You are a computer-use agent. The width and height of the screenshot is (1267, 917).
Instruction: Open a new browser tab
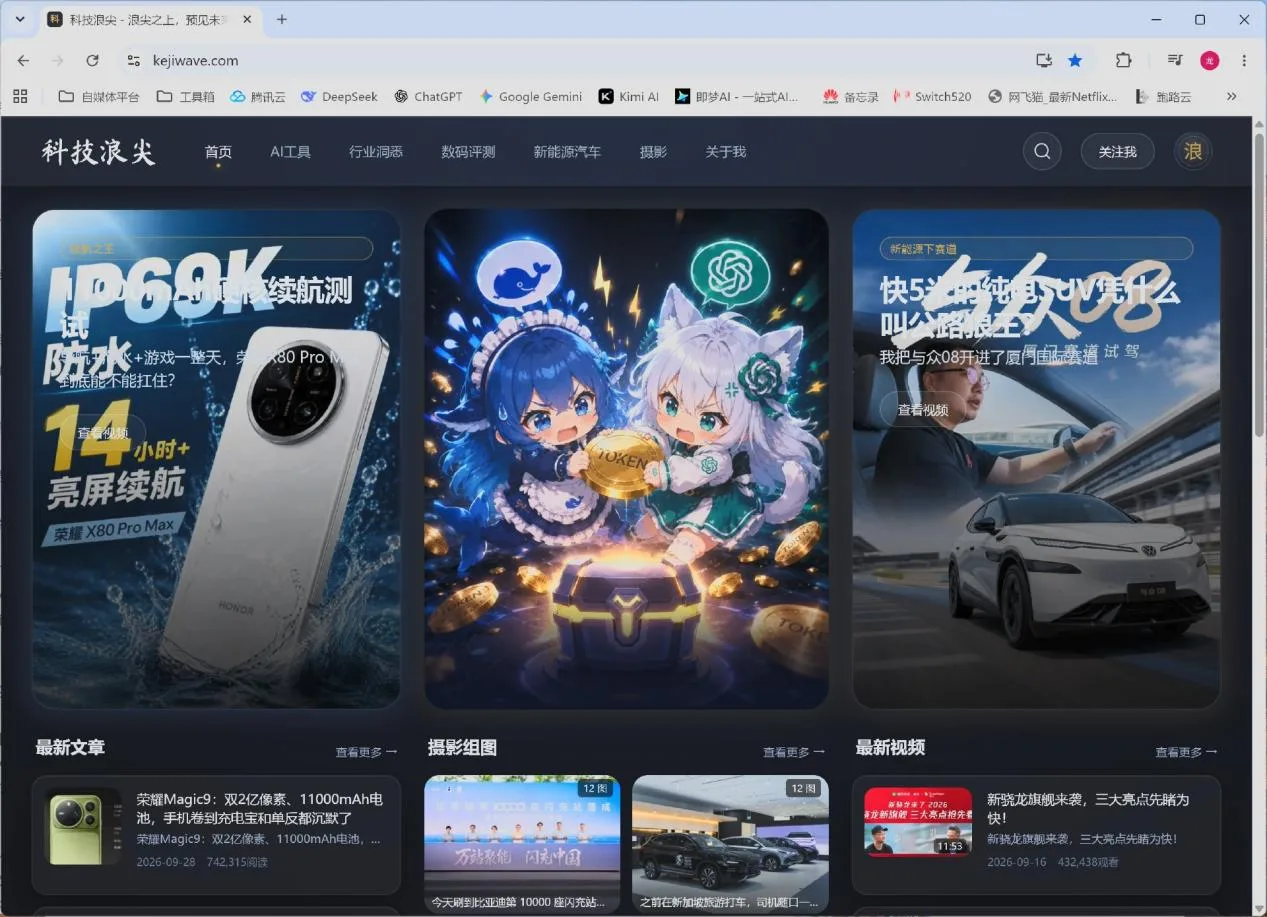(282, 19)
